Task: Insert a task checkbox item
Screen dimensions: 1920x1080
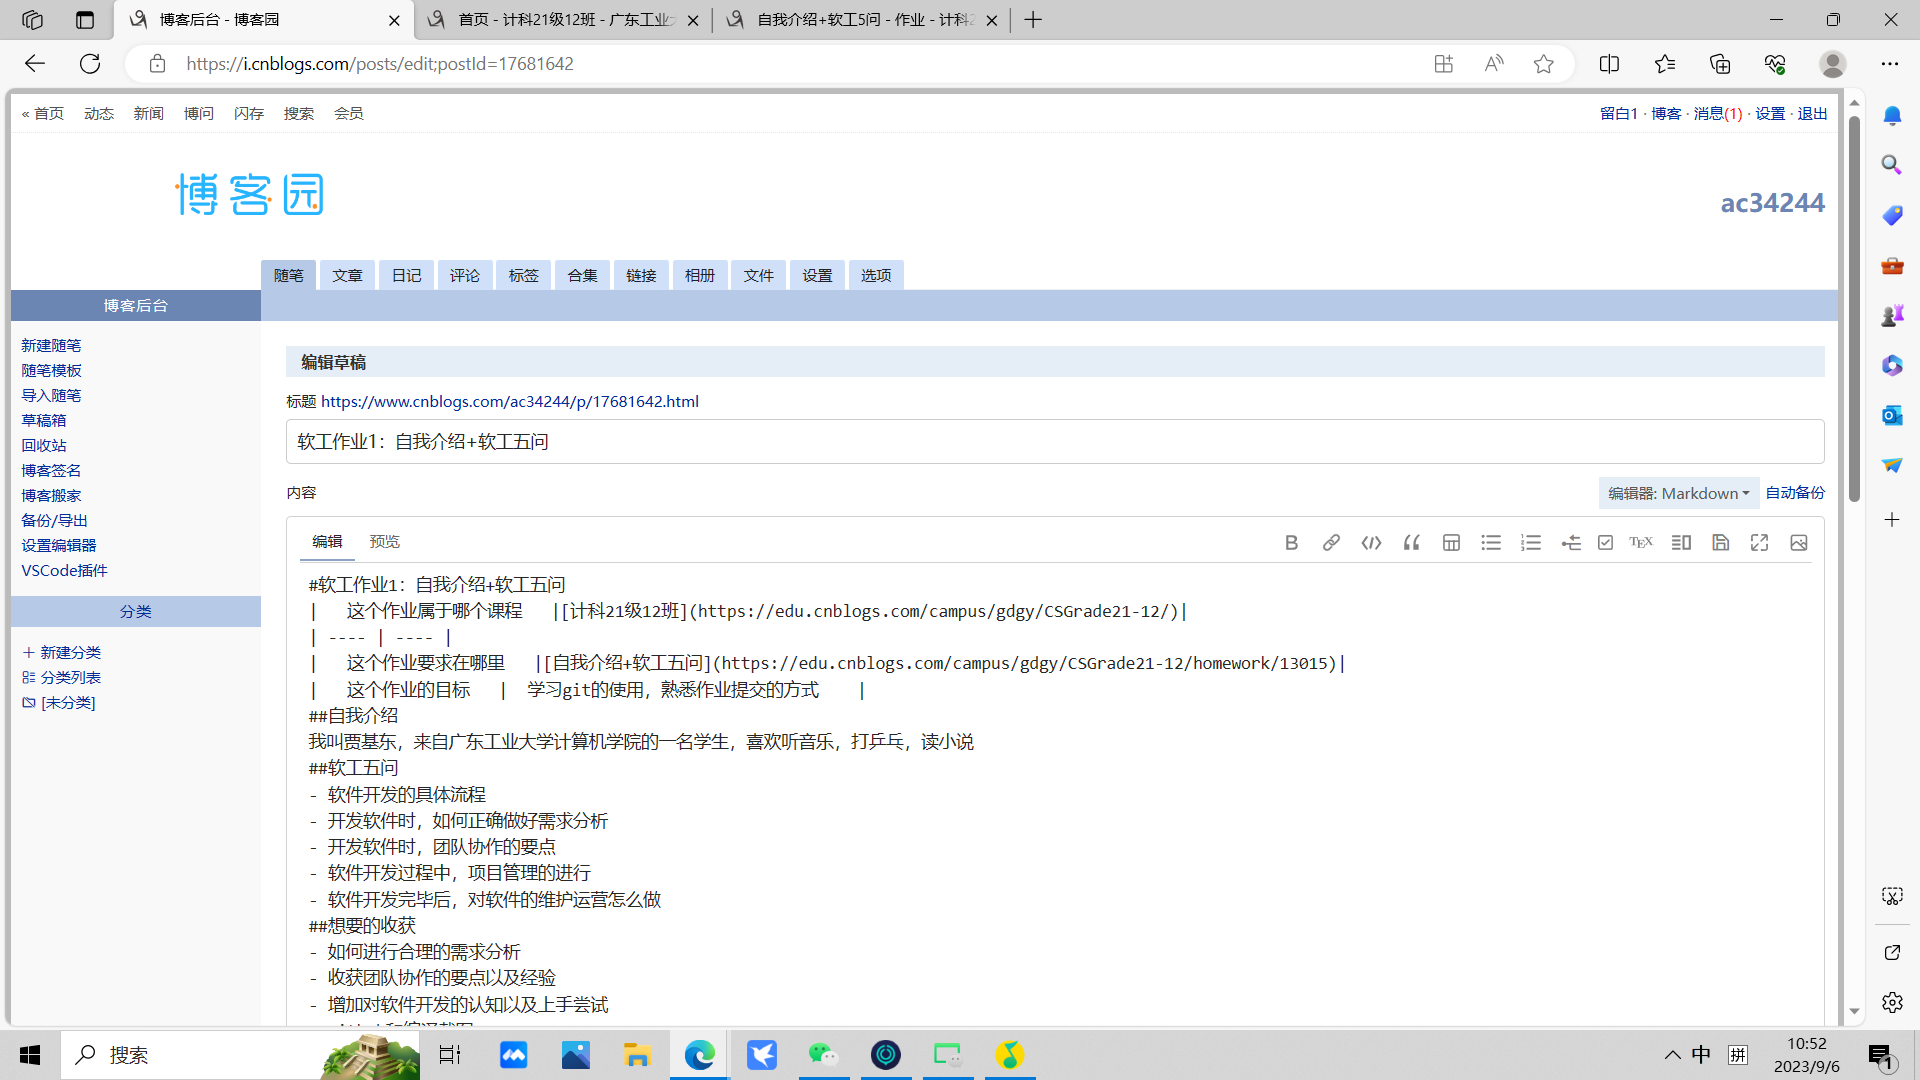Action: click(x=1605, y=543)
